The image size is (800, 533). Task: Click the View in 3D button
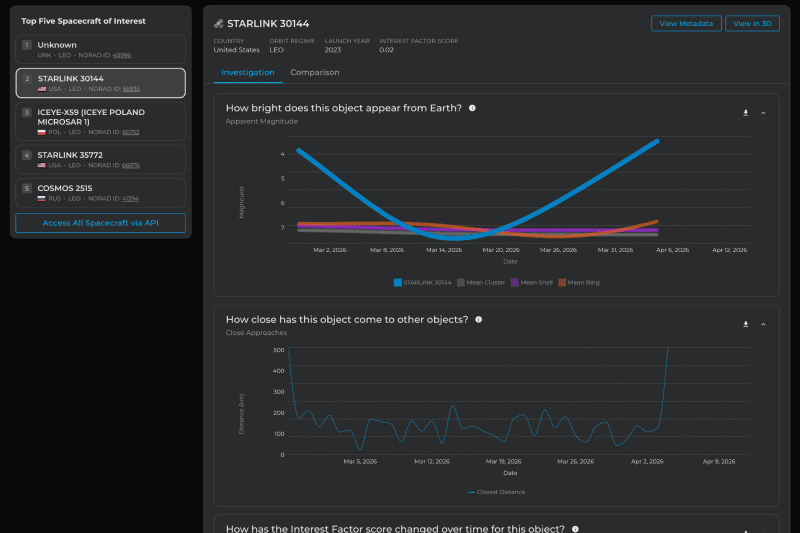pyautogui.click(x=753, y=23)
